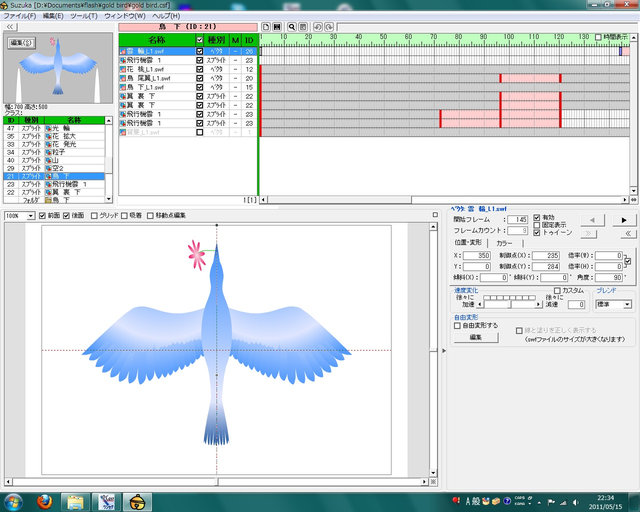Enable カスタム custom speed checkbox
The width and height of the screenshot is (640, 512).
point(557,291)
